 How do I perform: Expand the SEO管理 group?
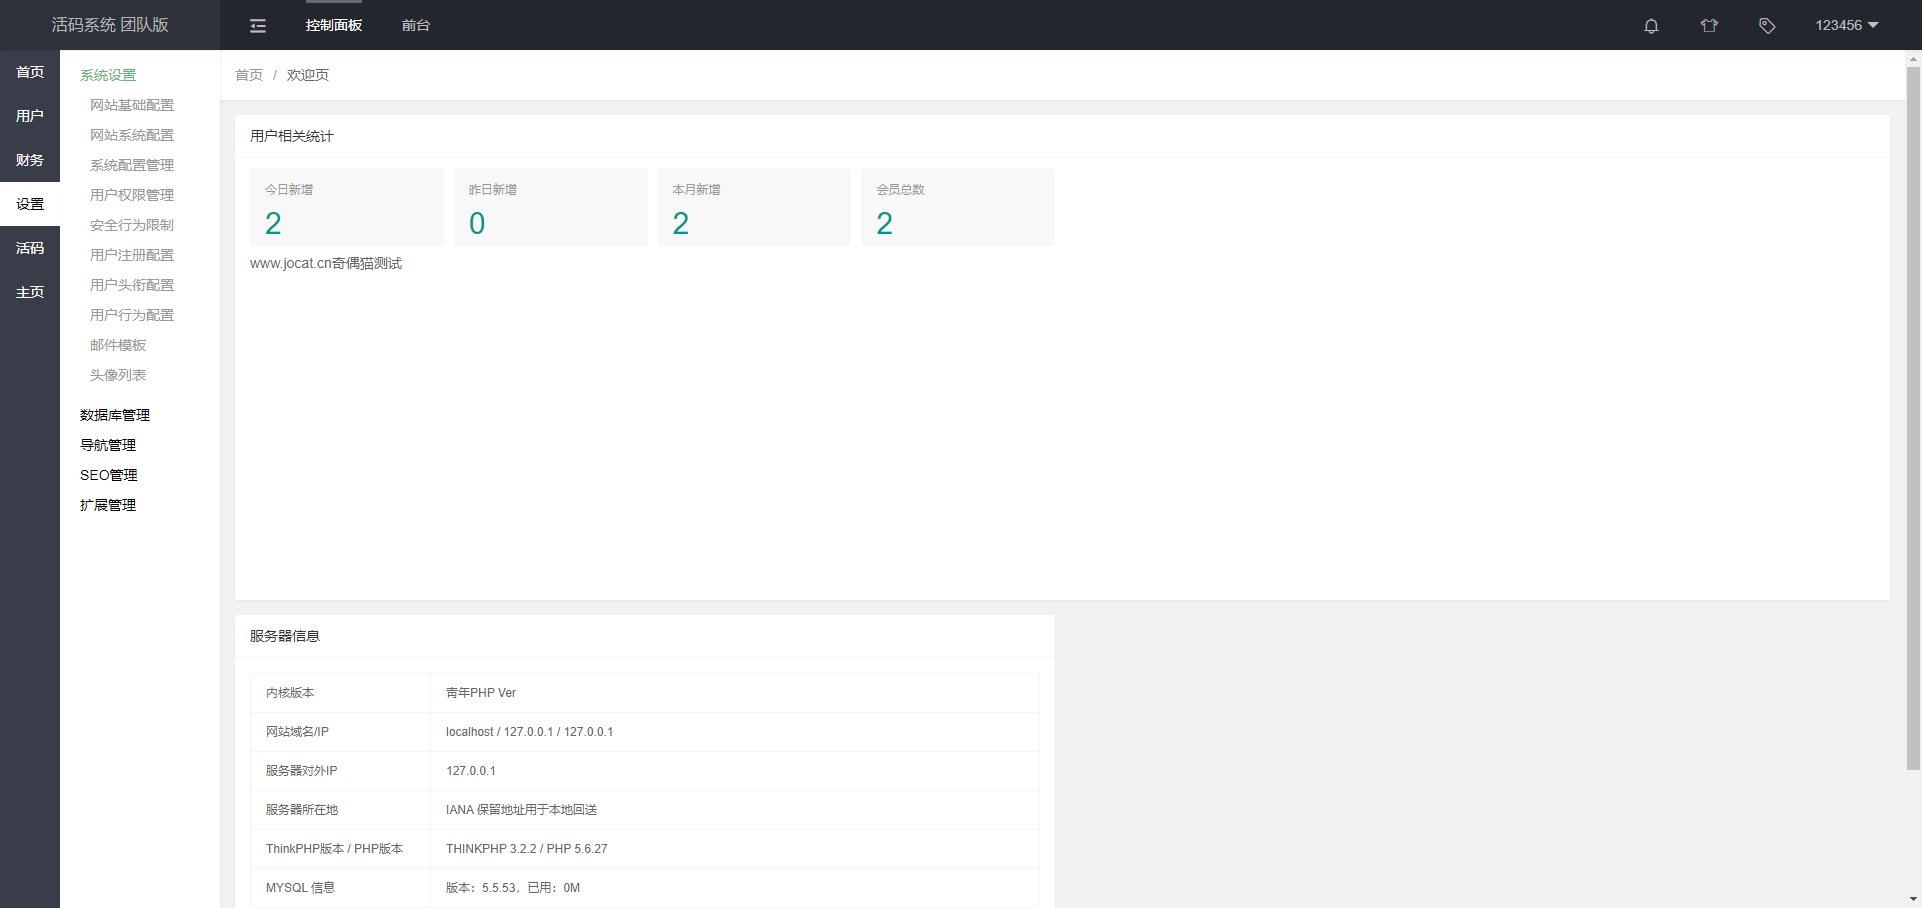coord(109,475)
